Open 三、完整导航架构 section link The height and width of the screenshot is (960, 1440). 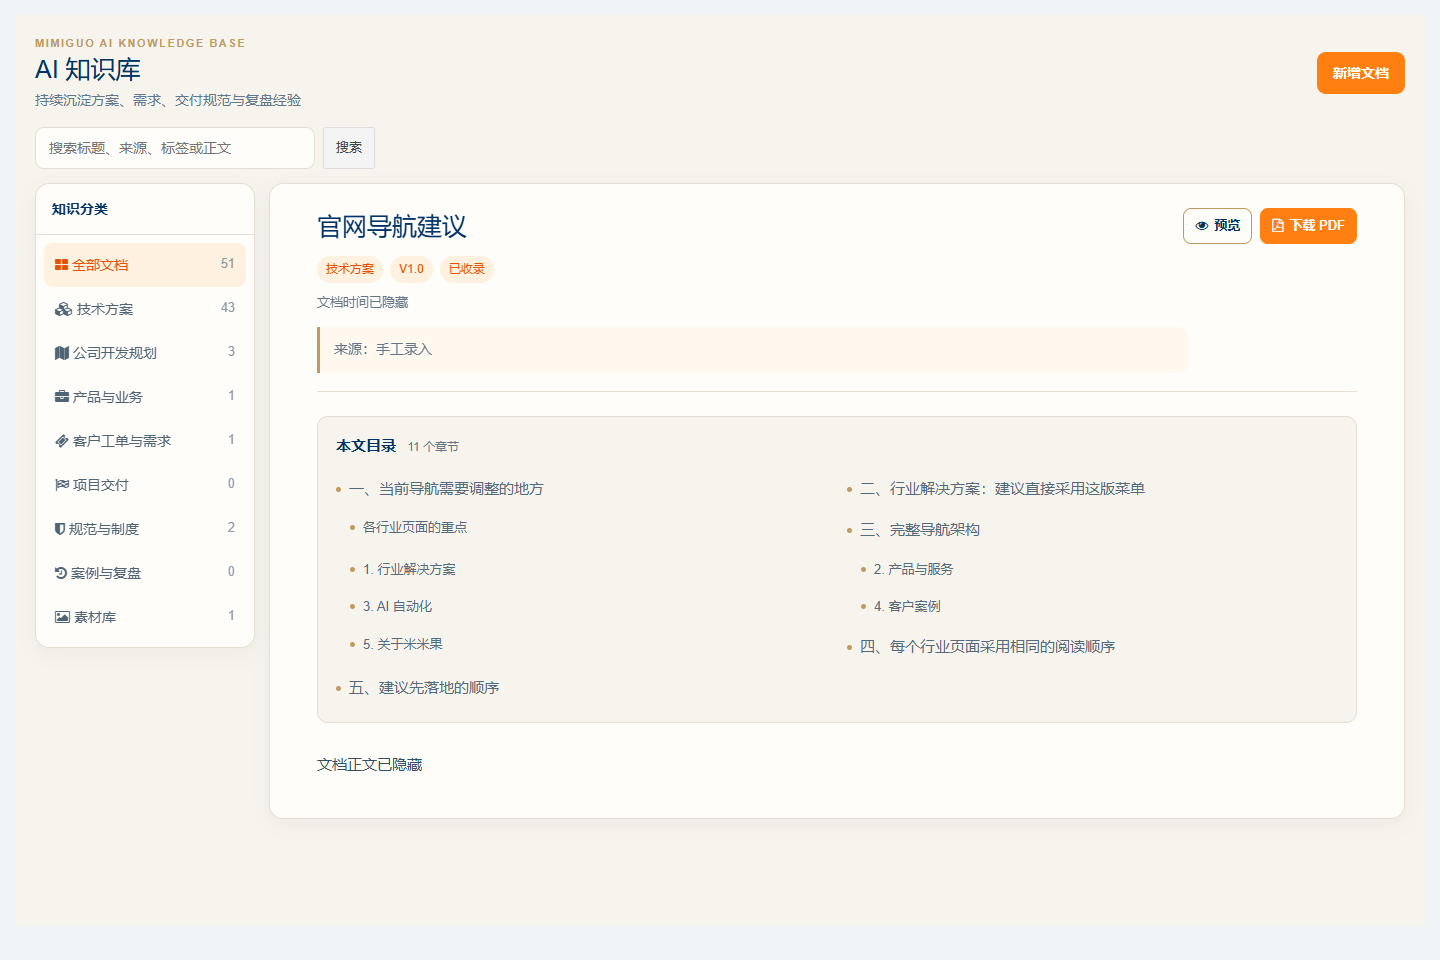coord(920,530)
